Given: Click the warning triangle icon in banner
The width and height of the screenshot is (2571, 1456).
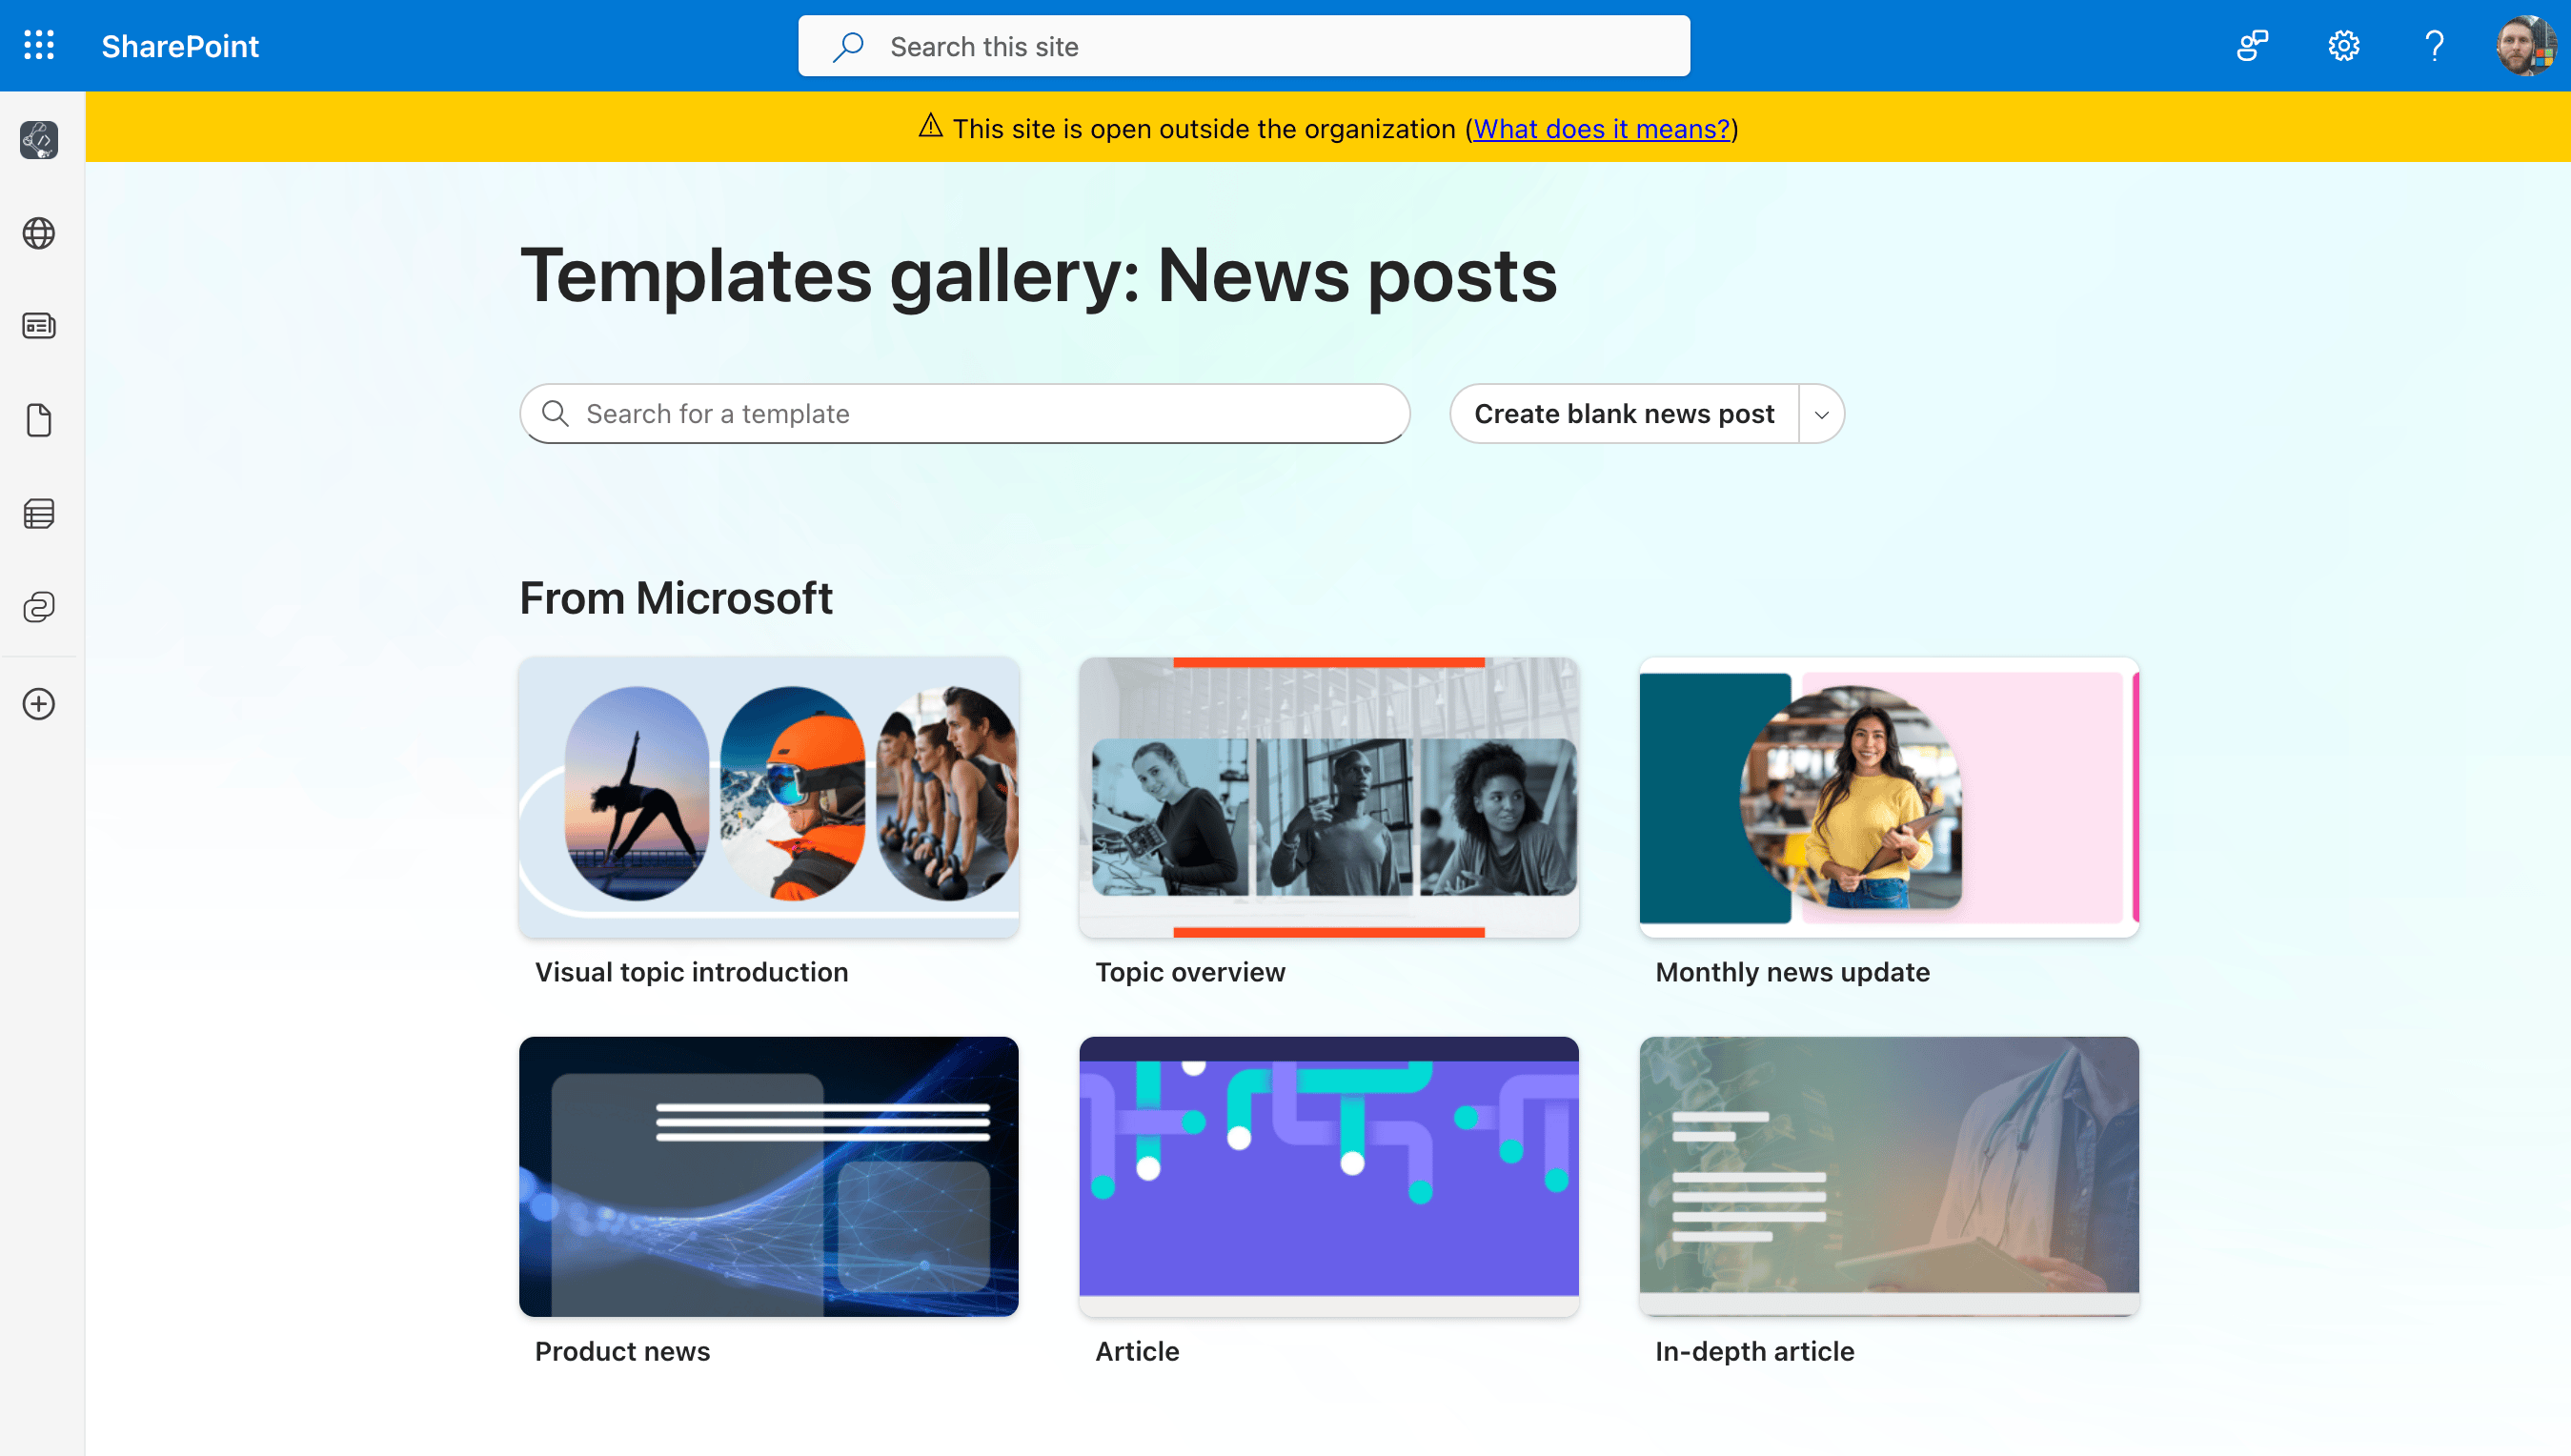Looking at the screenshot, I should click(x=930, y=126).
